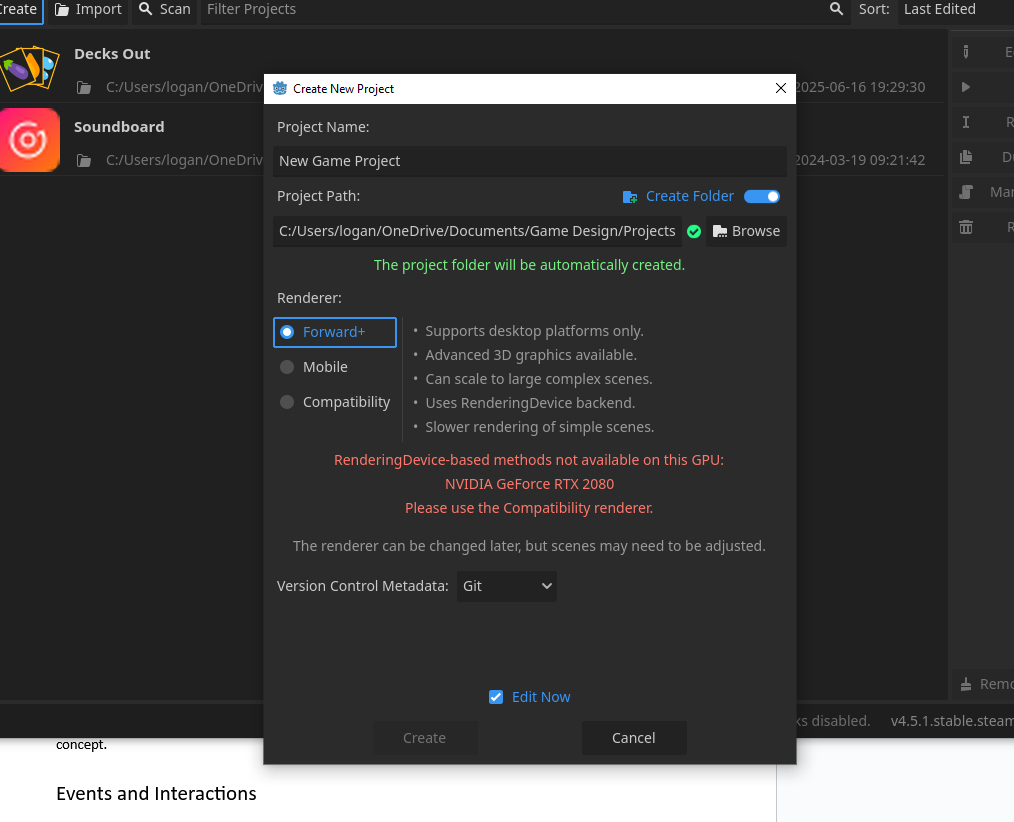
Task: Toggle the Create Folder switch
Action: (762, 196)
